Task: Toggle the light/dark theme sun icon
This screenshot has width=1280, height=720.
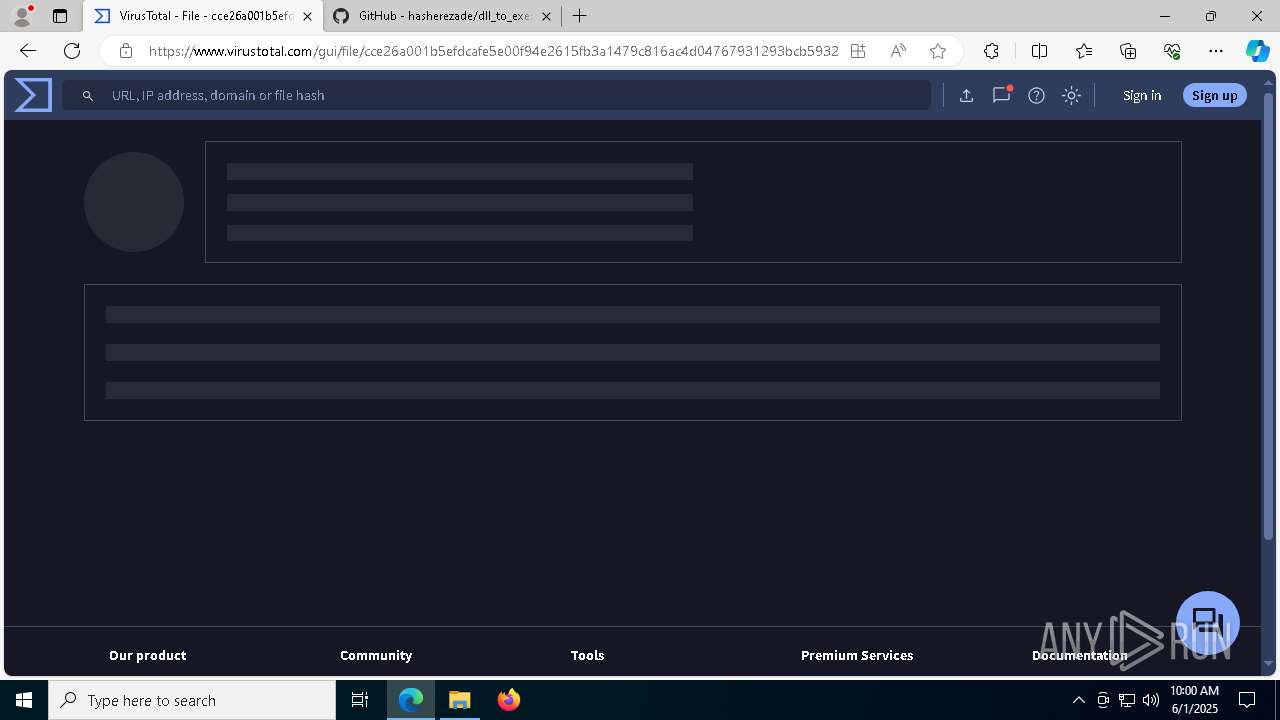Action: tap(1071, 95)
